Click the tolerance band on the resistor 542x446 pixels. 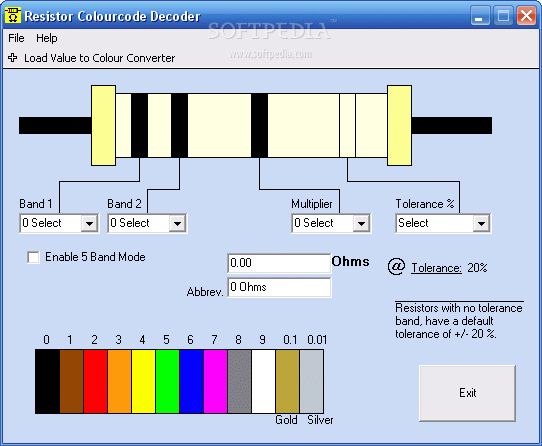tap(347, 126)
